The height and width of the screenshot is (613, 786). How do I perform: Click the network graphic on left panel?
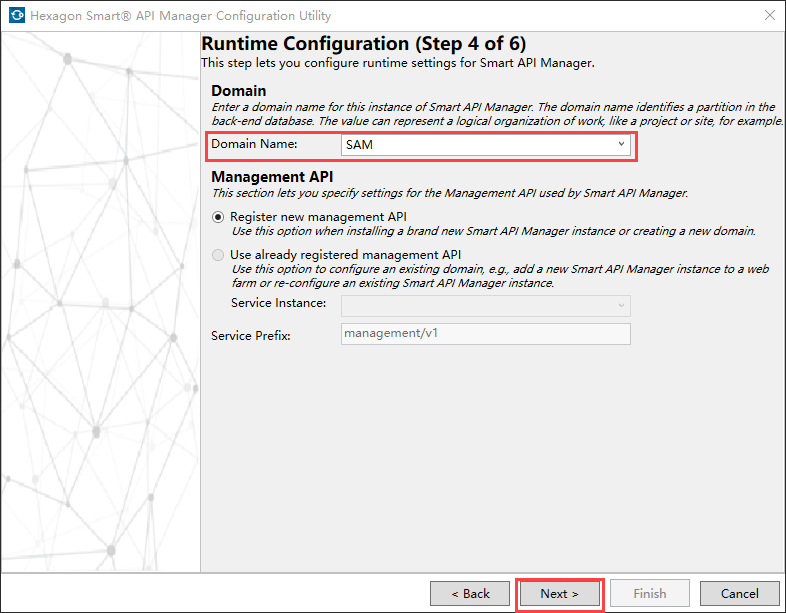[x=100, y=300]
